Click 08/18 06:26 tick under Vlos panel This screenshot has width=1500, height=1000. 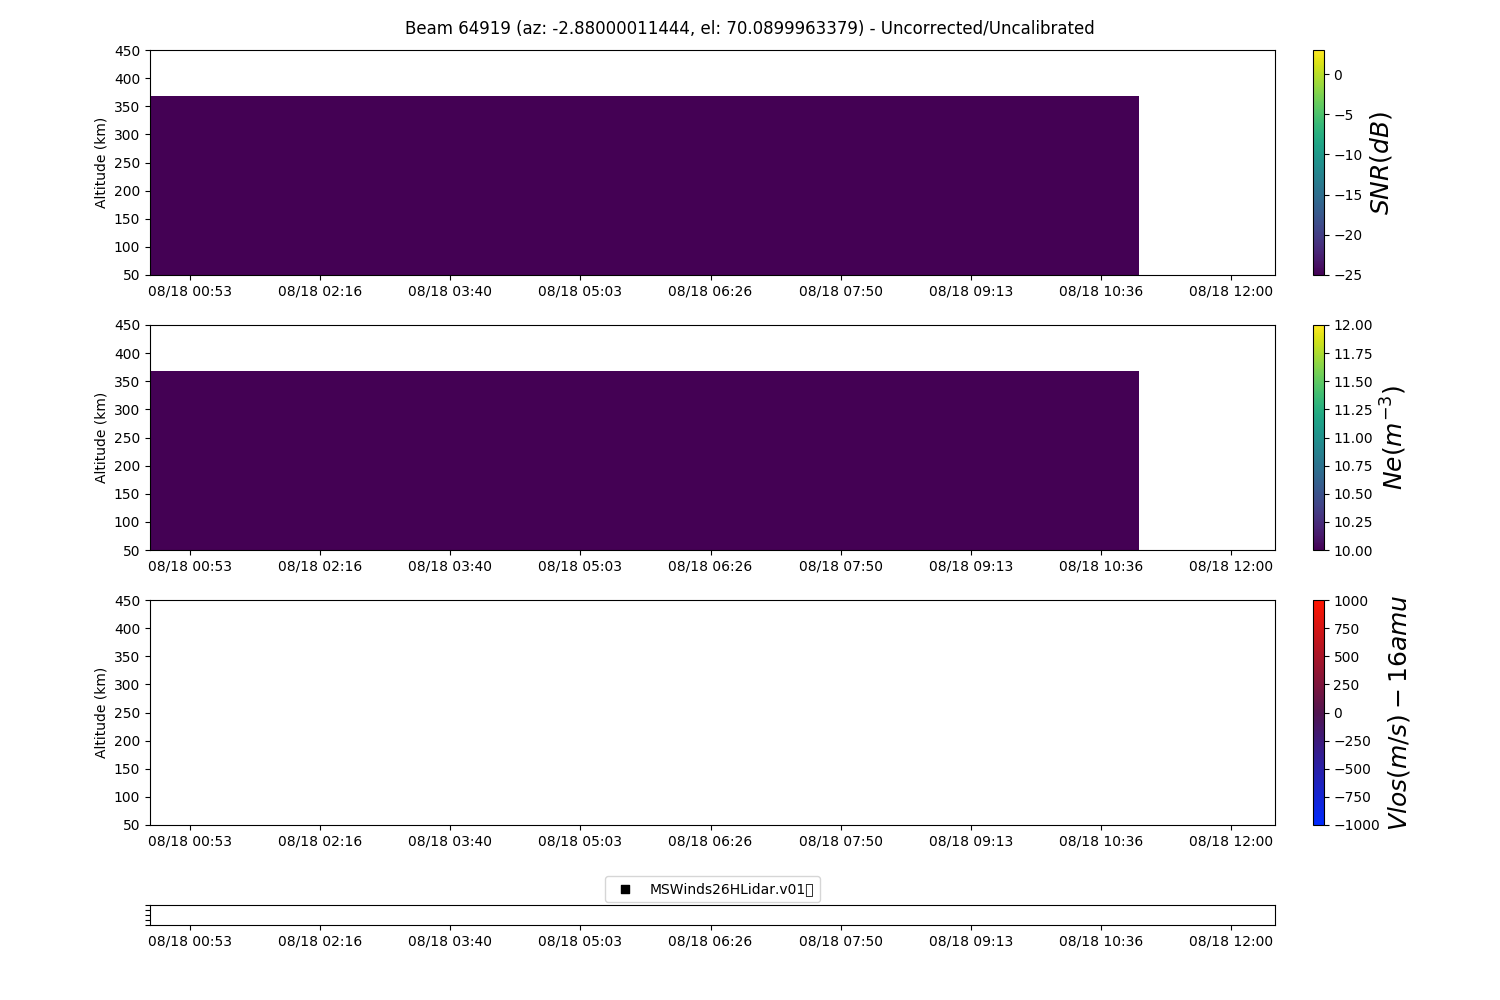pyautogui.click(x=710, y=841)
